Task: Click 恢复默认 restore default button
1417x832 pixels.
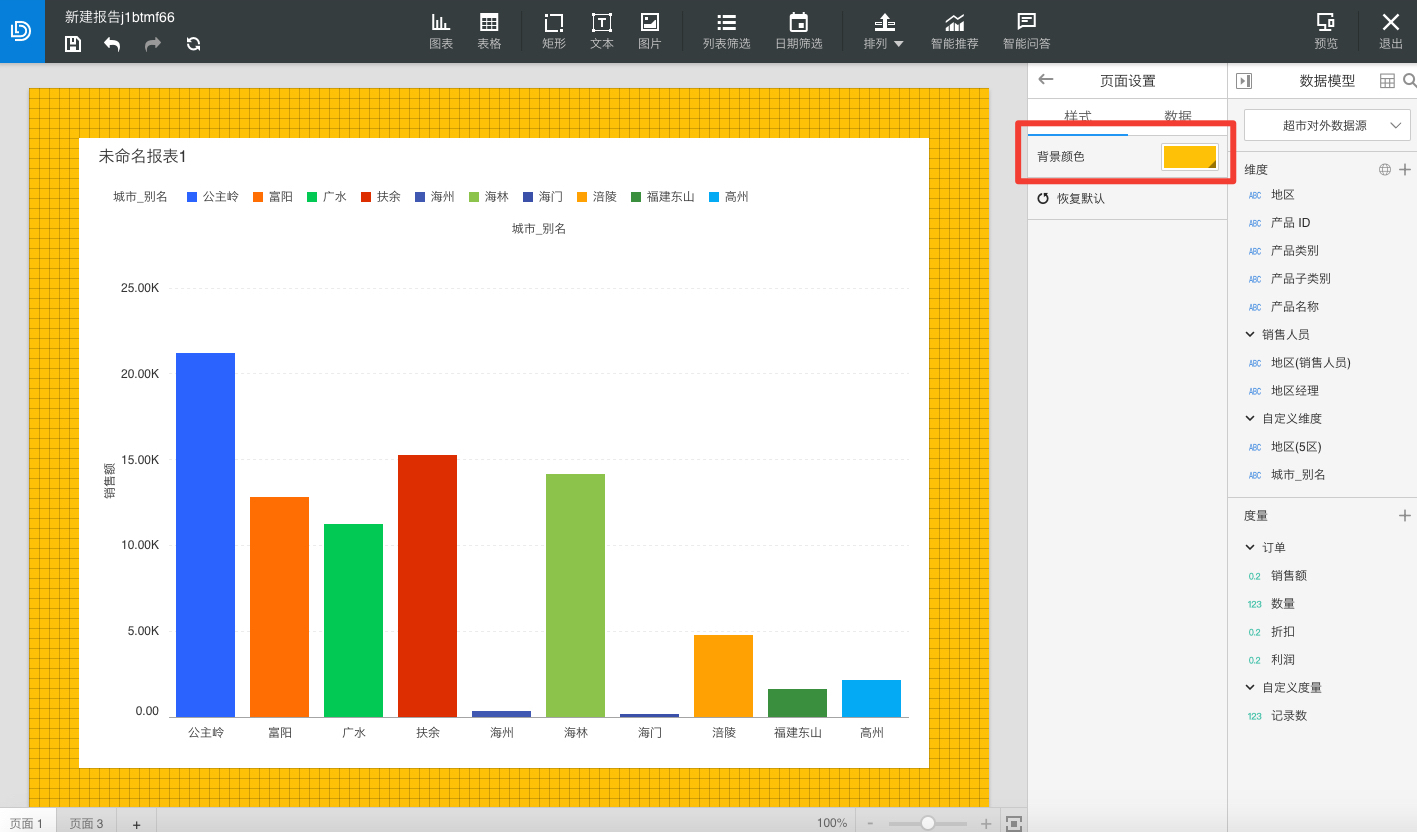Action: [1071, 199]
